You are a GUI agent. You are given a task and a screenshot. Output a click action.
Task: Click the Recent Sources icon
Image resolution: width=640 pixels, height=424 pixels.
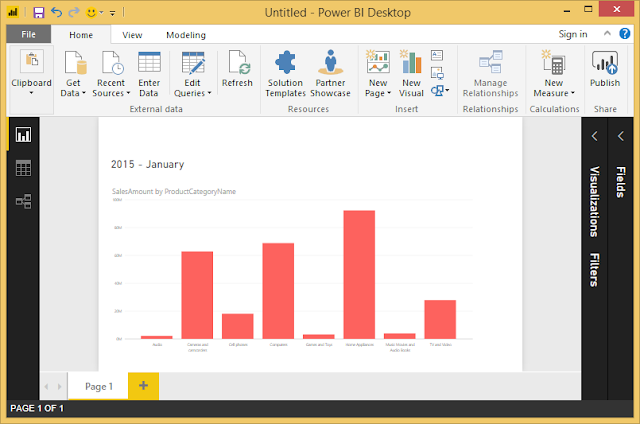pos(112,62)
